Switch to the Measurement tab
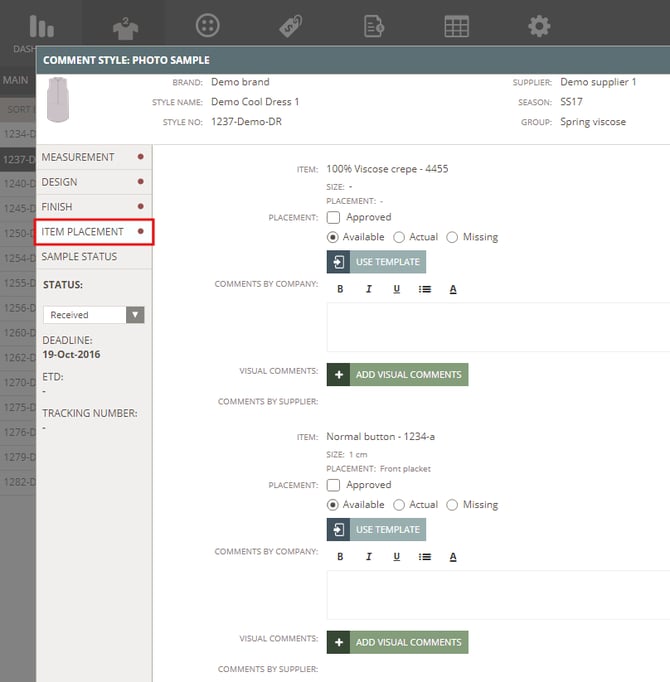Screen dimensions: 670x682 [78, 157]
